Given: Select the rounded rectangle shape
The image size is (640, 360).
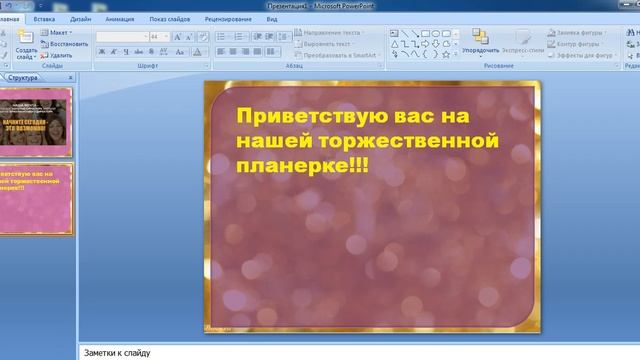Looking at the screenshot, I should tap(446, 33).
